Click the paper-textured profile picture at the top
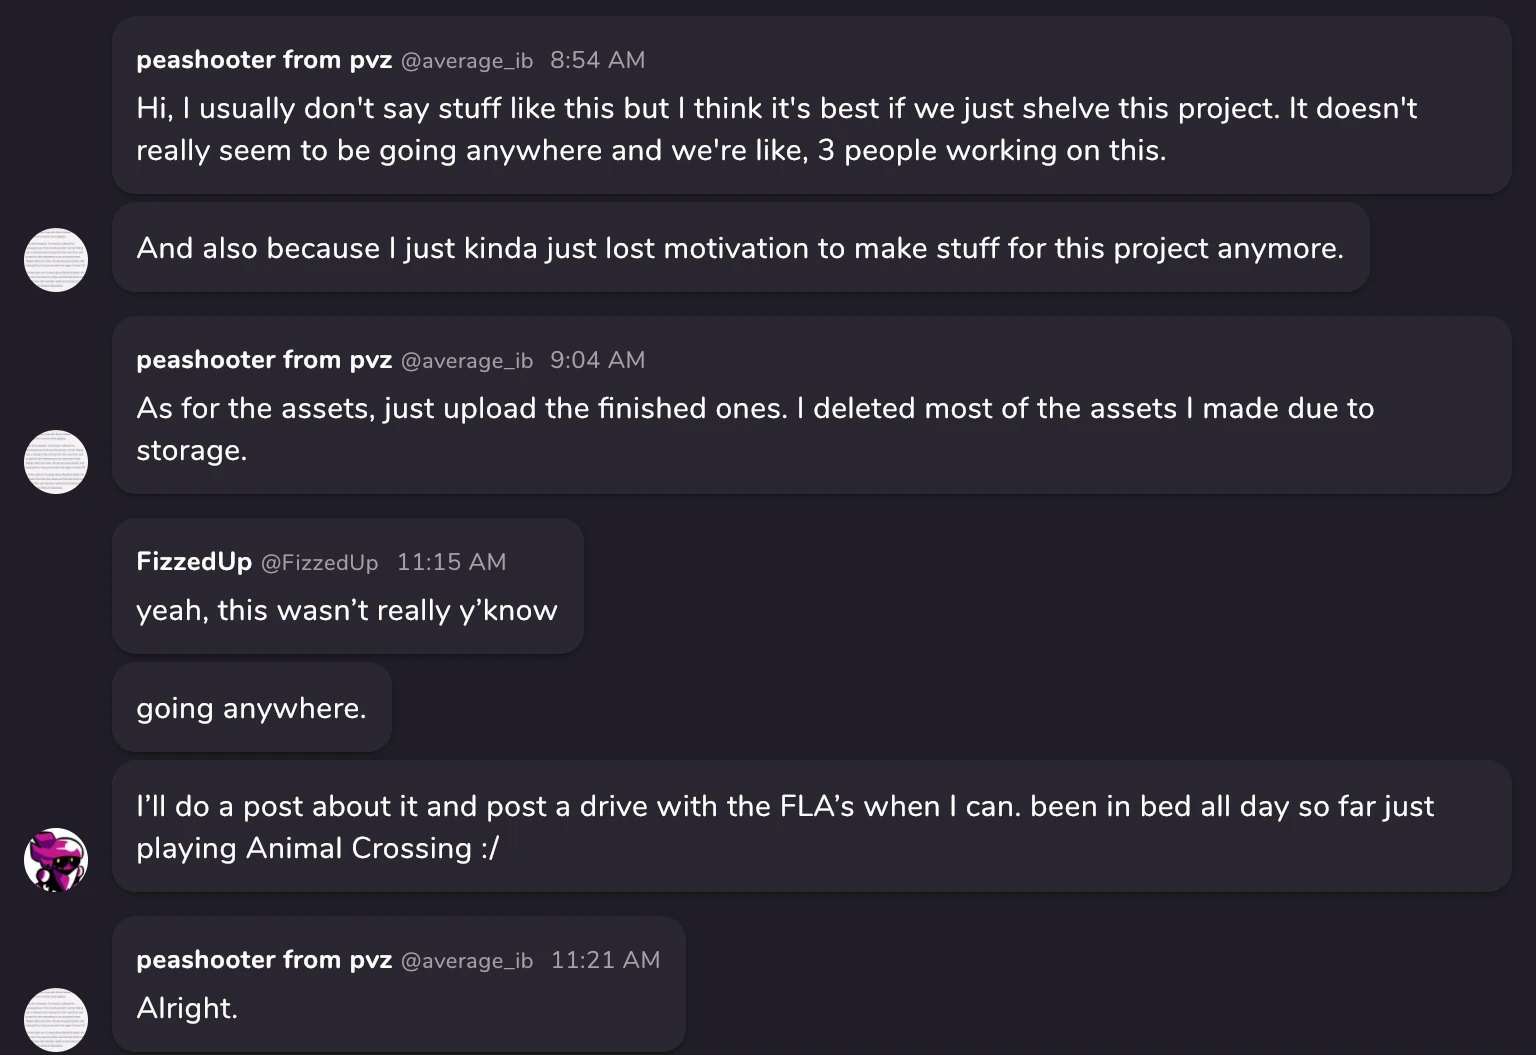Viewport: 1536px width, 1055px height. pyautogui.click(x=55, y=260)
